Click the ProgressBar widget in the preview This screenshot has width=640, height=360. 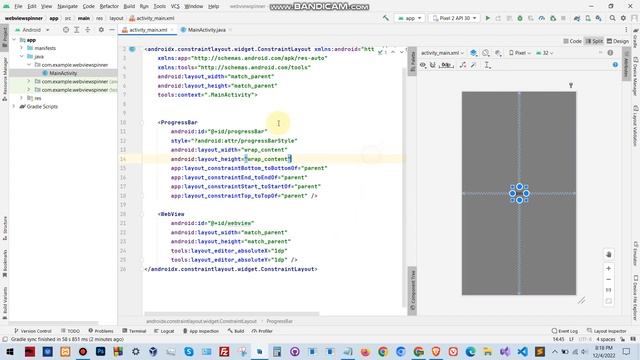click(519, 193)
